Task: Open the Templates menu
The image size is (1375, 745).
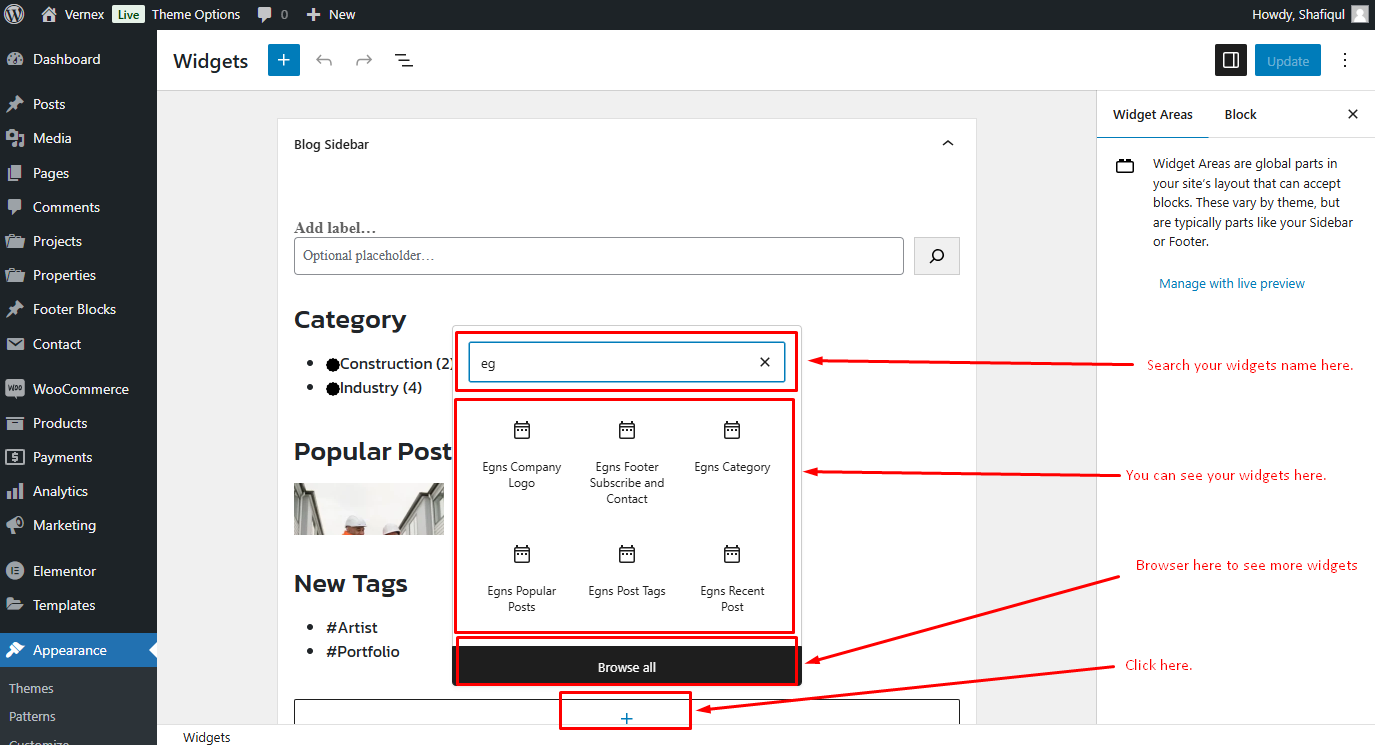Action: 64,605
